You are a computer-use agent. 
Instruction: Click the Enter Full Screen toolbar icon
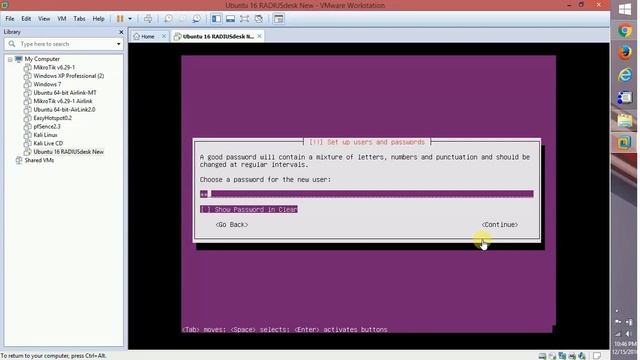coord(244,19)
